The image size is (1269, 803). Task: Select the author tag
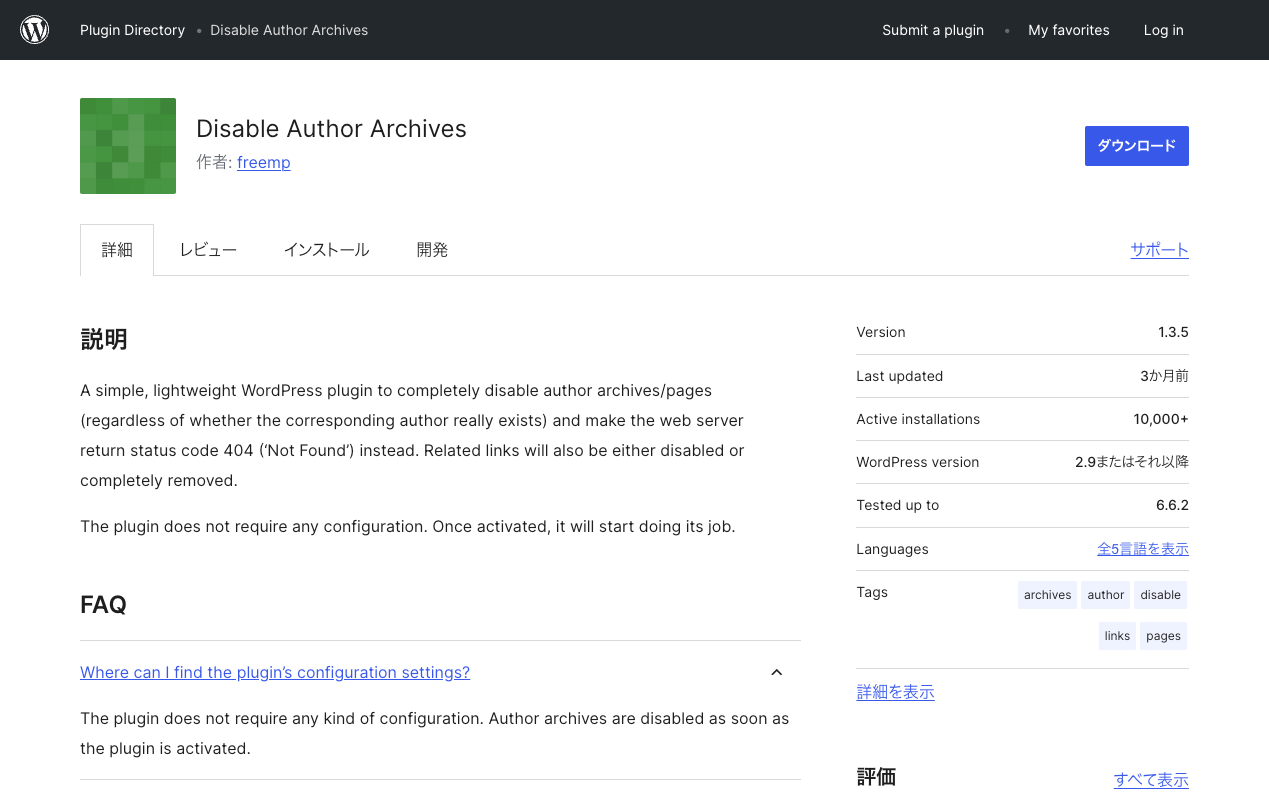pos(1106,595)
